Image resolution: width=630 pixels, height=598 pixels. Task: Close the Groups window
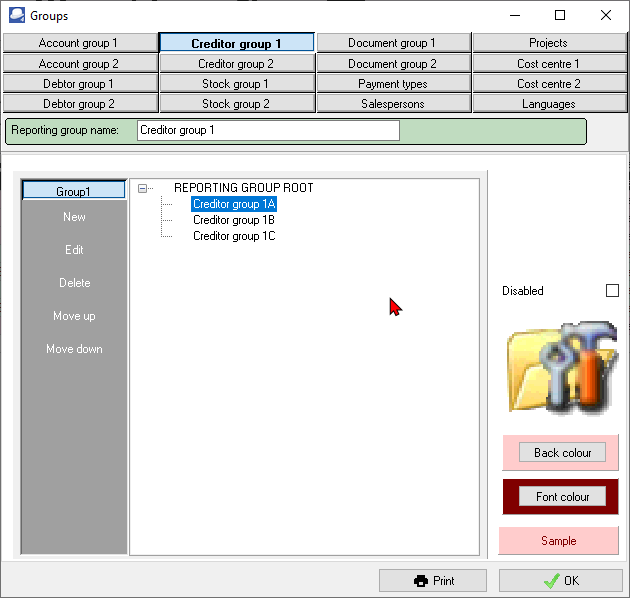(x=605, y=15)
